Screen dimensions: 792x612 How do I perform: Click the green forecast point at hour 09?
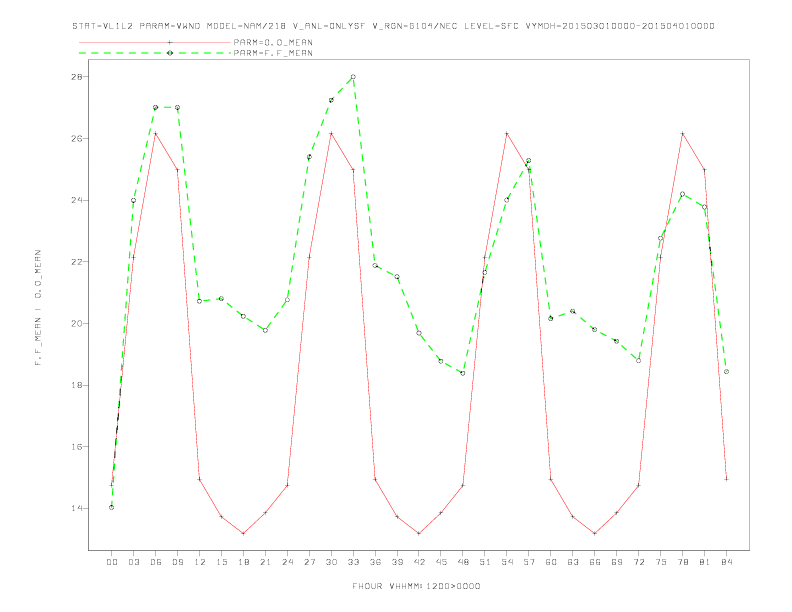click(177, 108)
